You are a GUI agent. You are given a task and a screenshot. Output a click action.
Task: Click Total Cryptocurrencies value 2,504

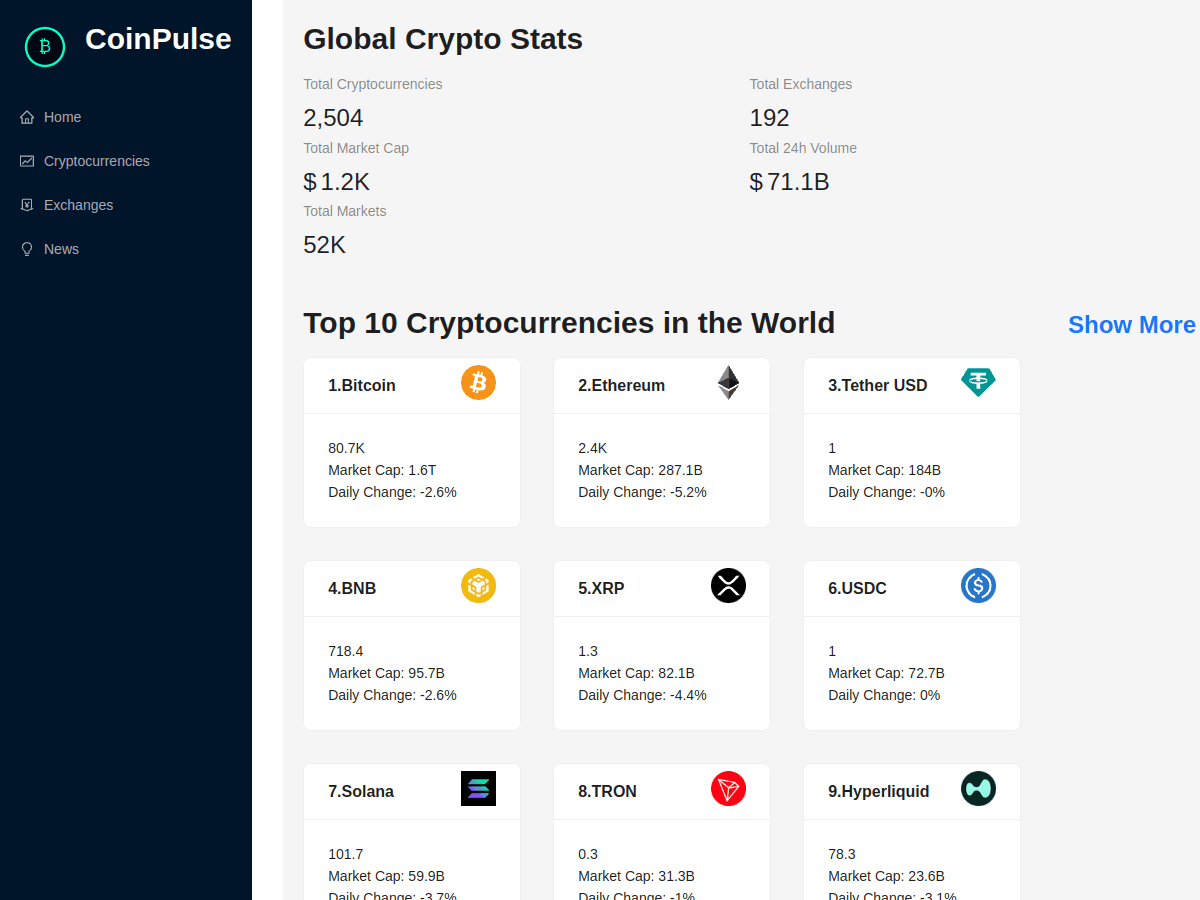333,118
